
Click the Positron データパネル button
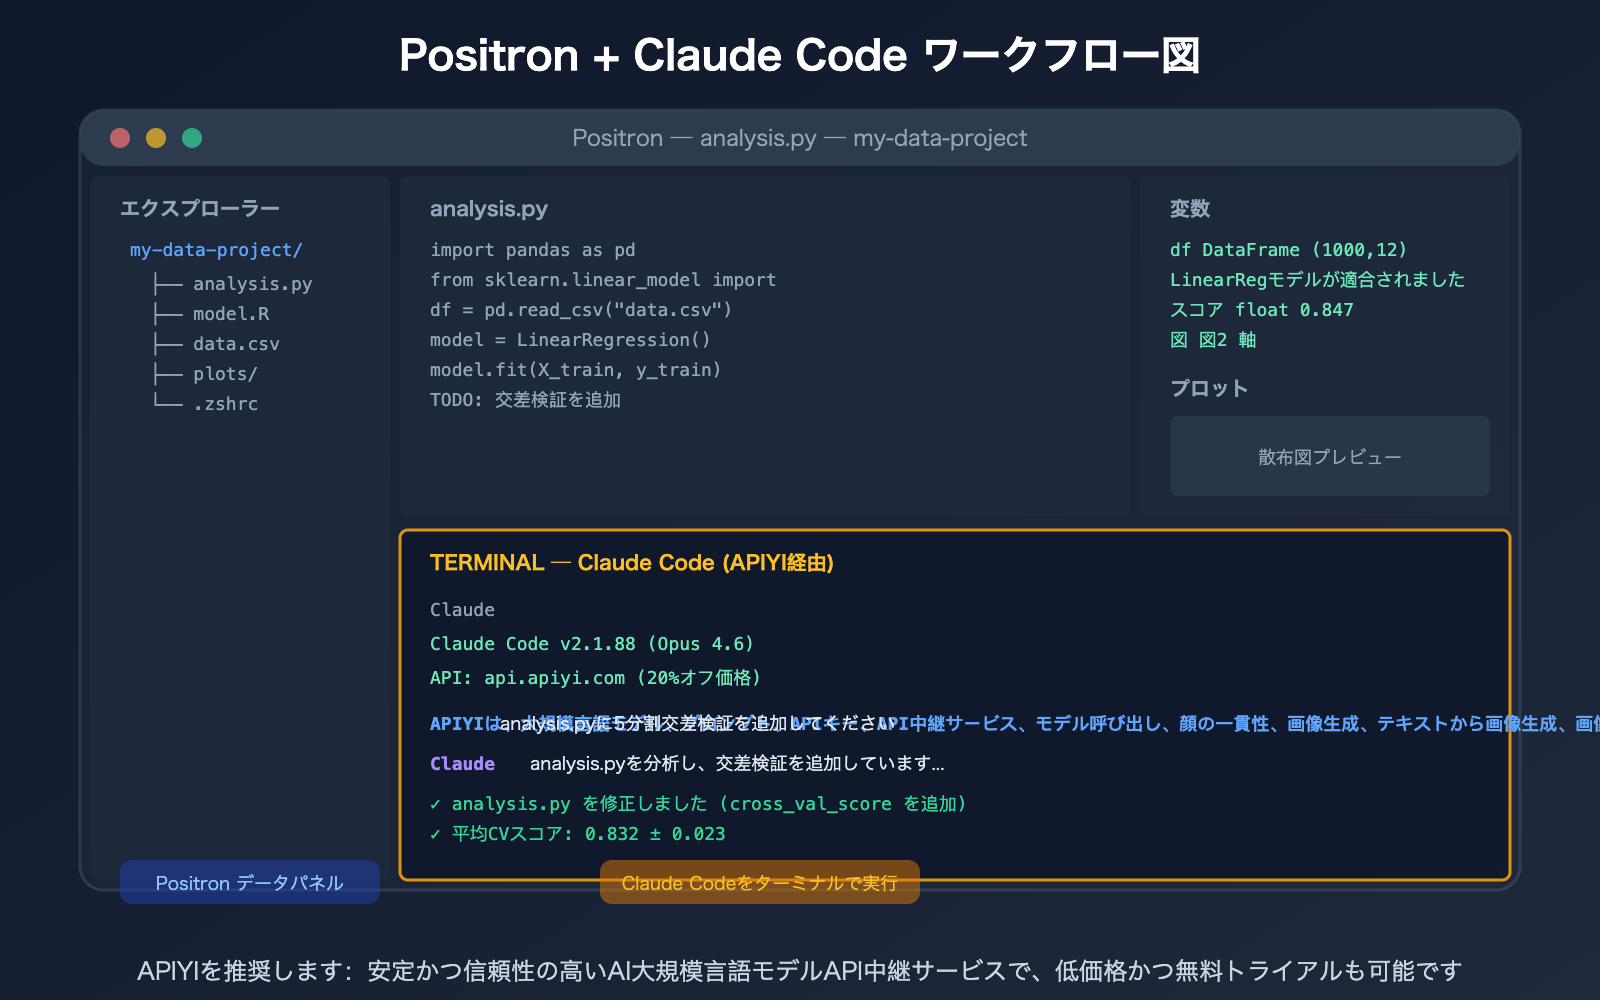point(249,882)
